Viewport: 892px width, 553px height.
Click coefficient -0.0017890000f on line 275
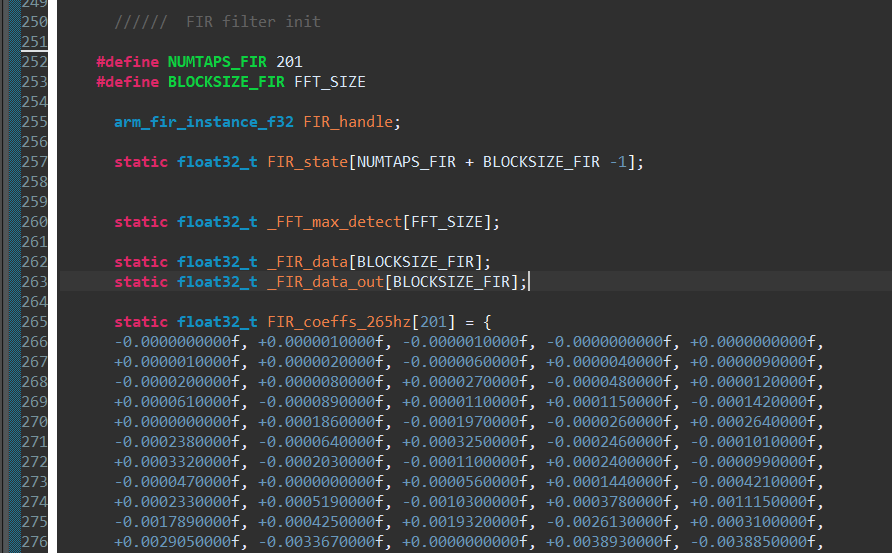pyautogui.click(x=177, y=522)
